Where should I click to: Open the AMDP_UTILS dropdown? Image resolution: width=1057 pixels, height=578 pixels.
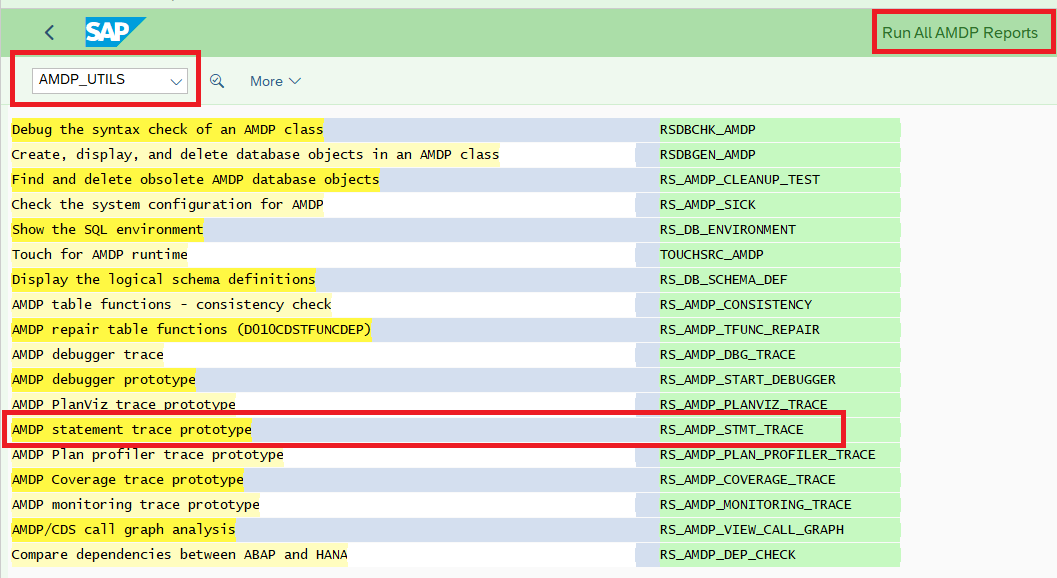(106, 80)
